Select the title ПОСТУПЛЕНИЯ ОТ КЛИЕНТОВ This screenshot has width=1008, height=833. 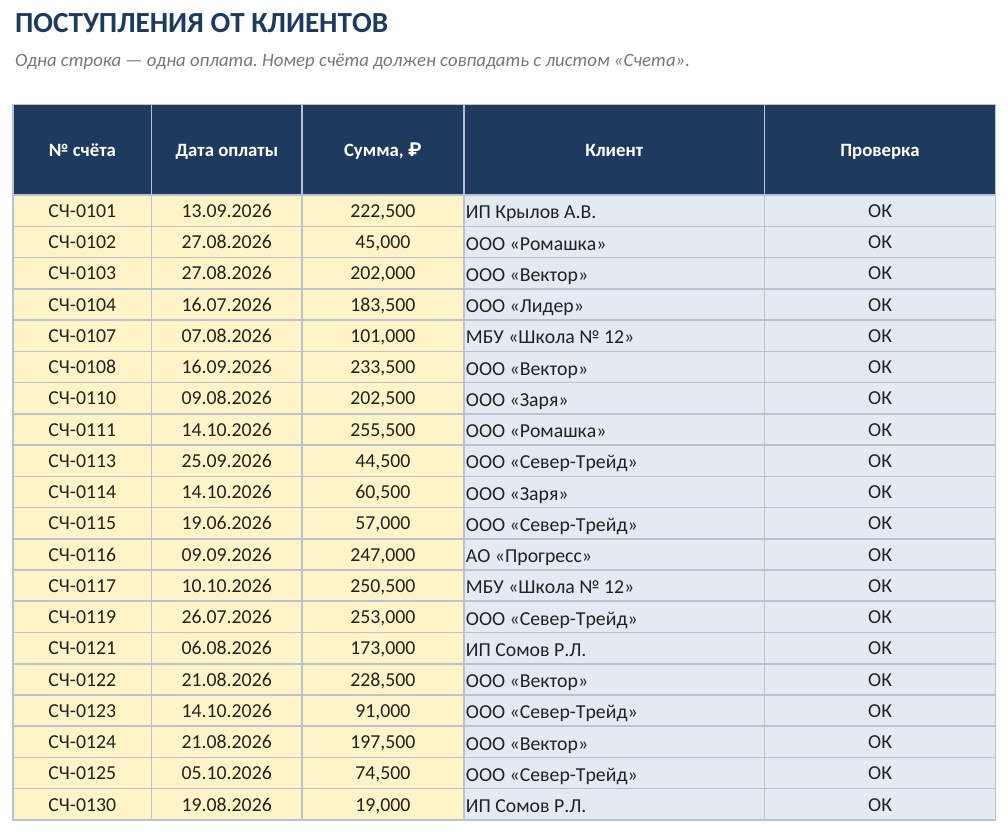coord(201,23)
